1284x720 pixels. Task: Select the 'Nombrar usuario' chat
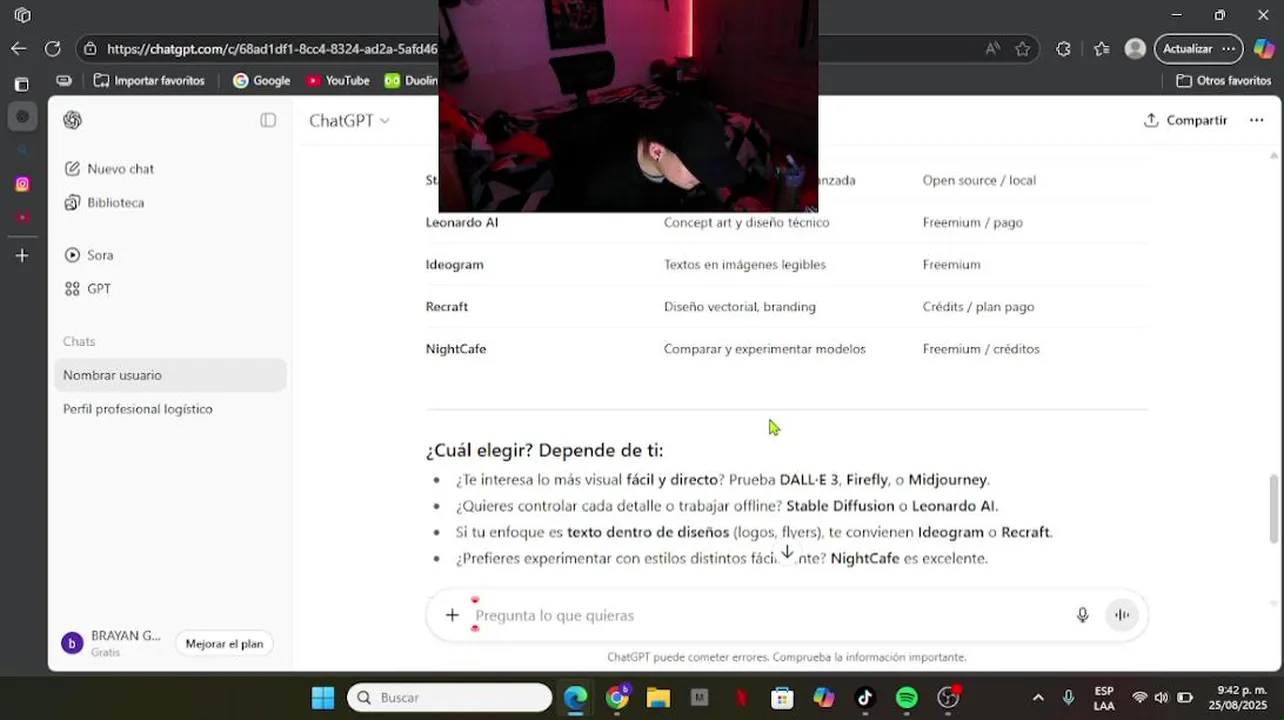click(x=170, y=375)
